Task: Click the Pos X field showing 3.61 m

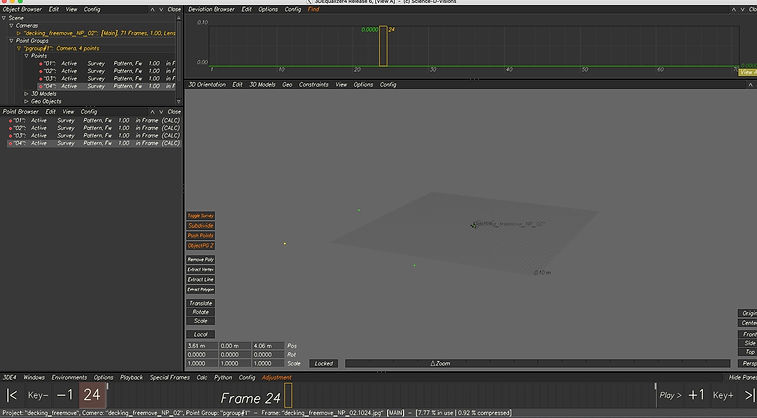Action: tap(202, 346)
